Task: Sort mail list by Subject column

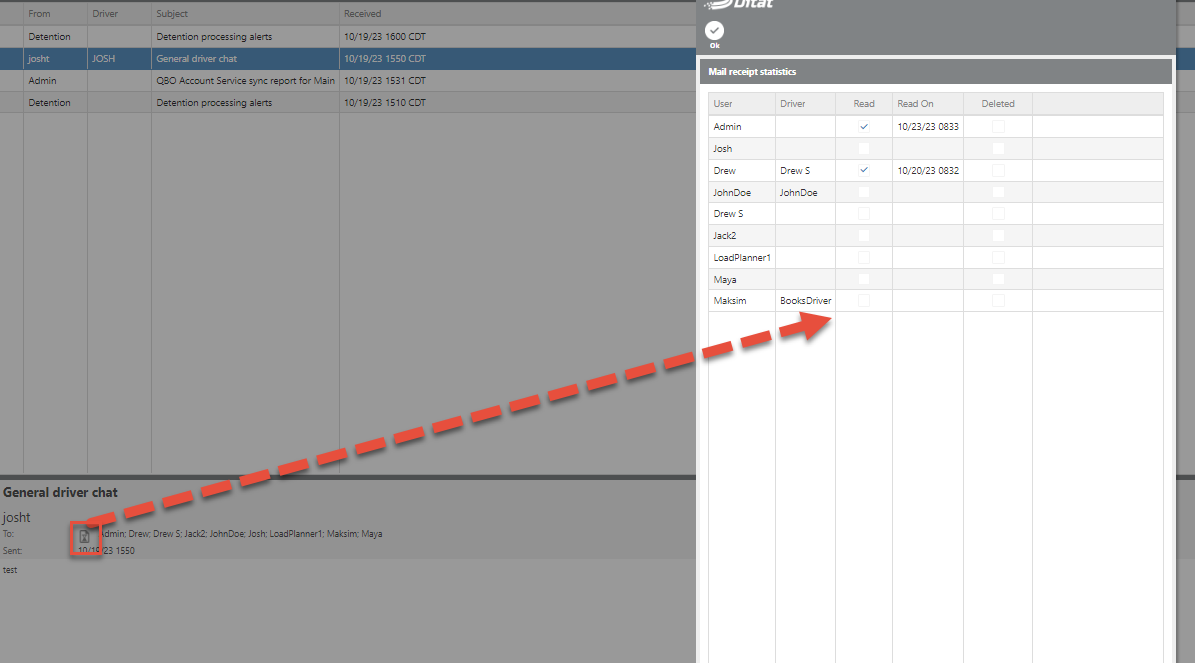Action: 172,14
